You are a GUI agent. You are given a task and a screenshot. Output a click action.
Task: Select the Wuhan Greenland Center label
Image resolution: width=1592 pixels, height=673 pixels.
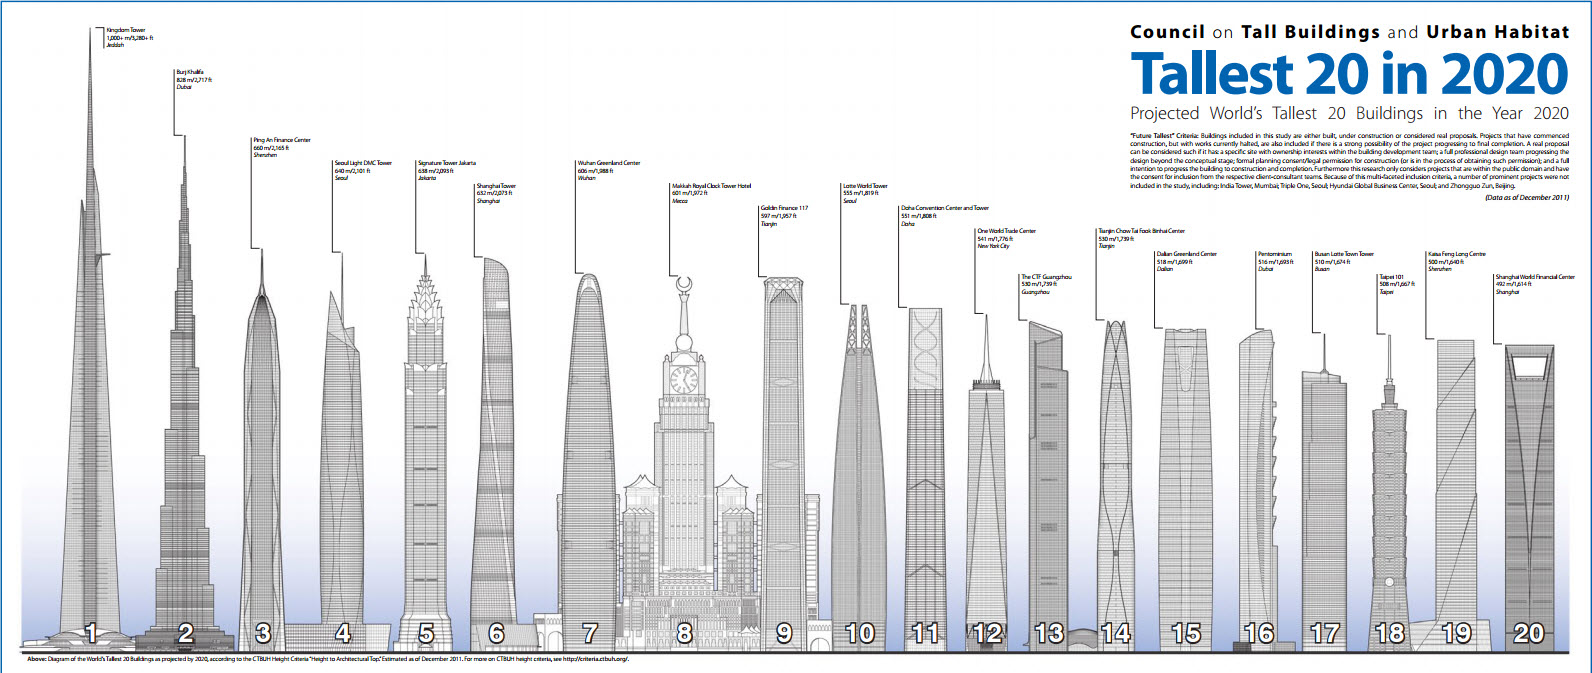point(609,163)
